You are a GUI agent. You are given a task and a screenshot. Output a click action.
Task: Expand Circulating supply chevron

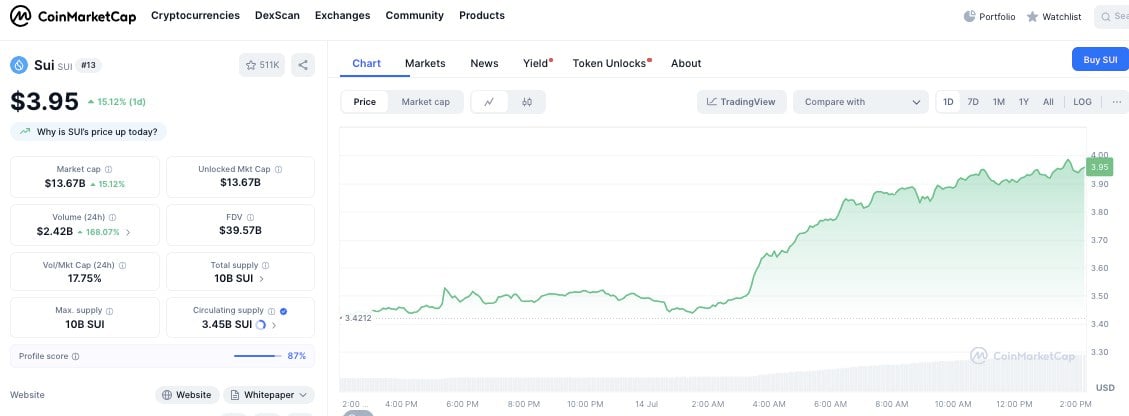274,325
